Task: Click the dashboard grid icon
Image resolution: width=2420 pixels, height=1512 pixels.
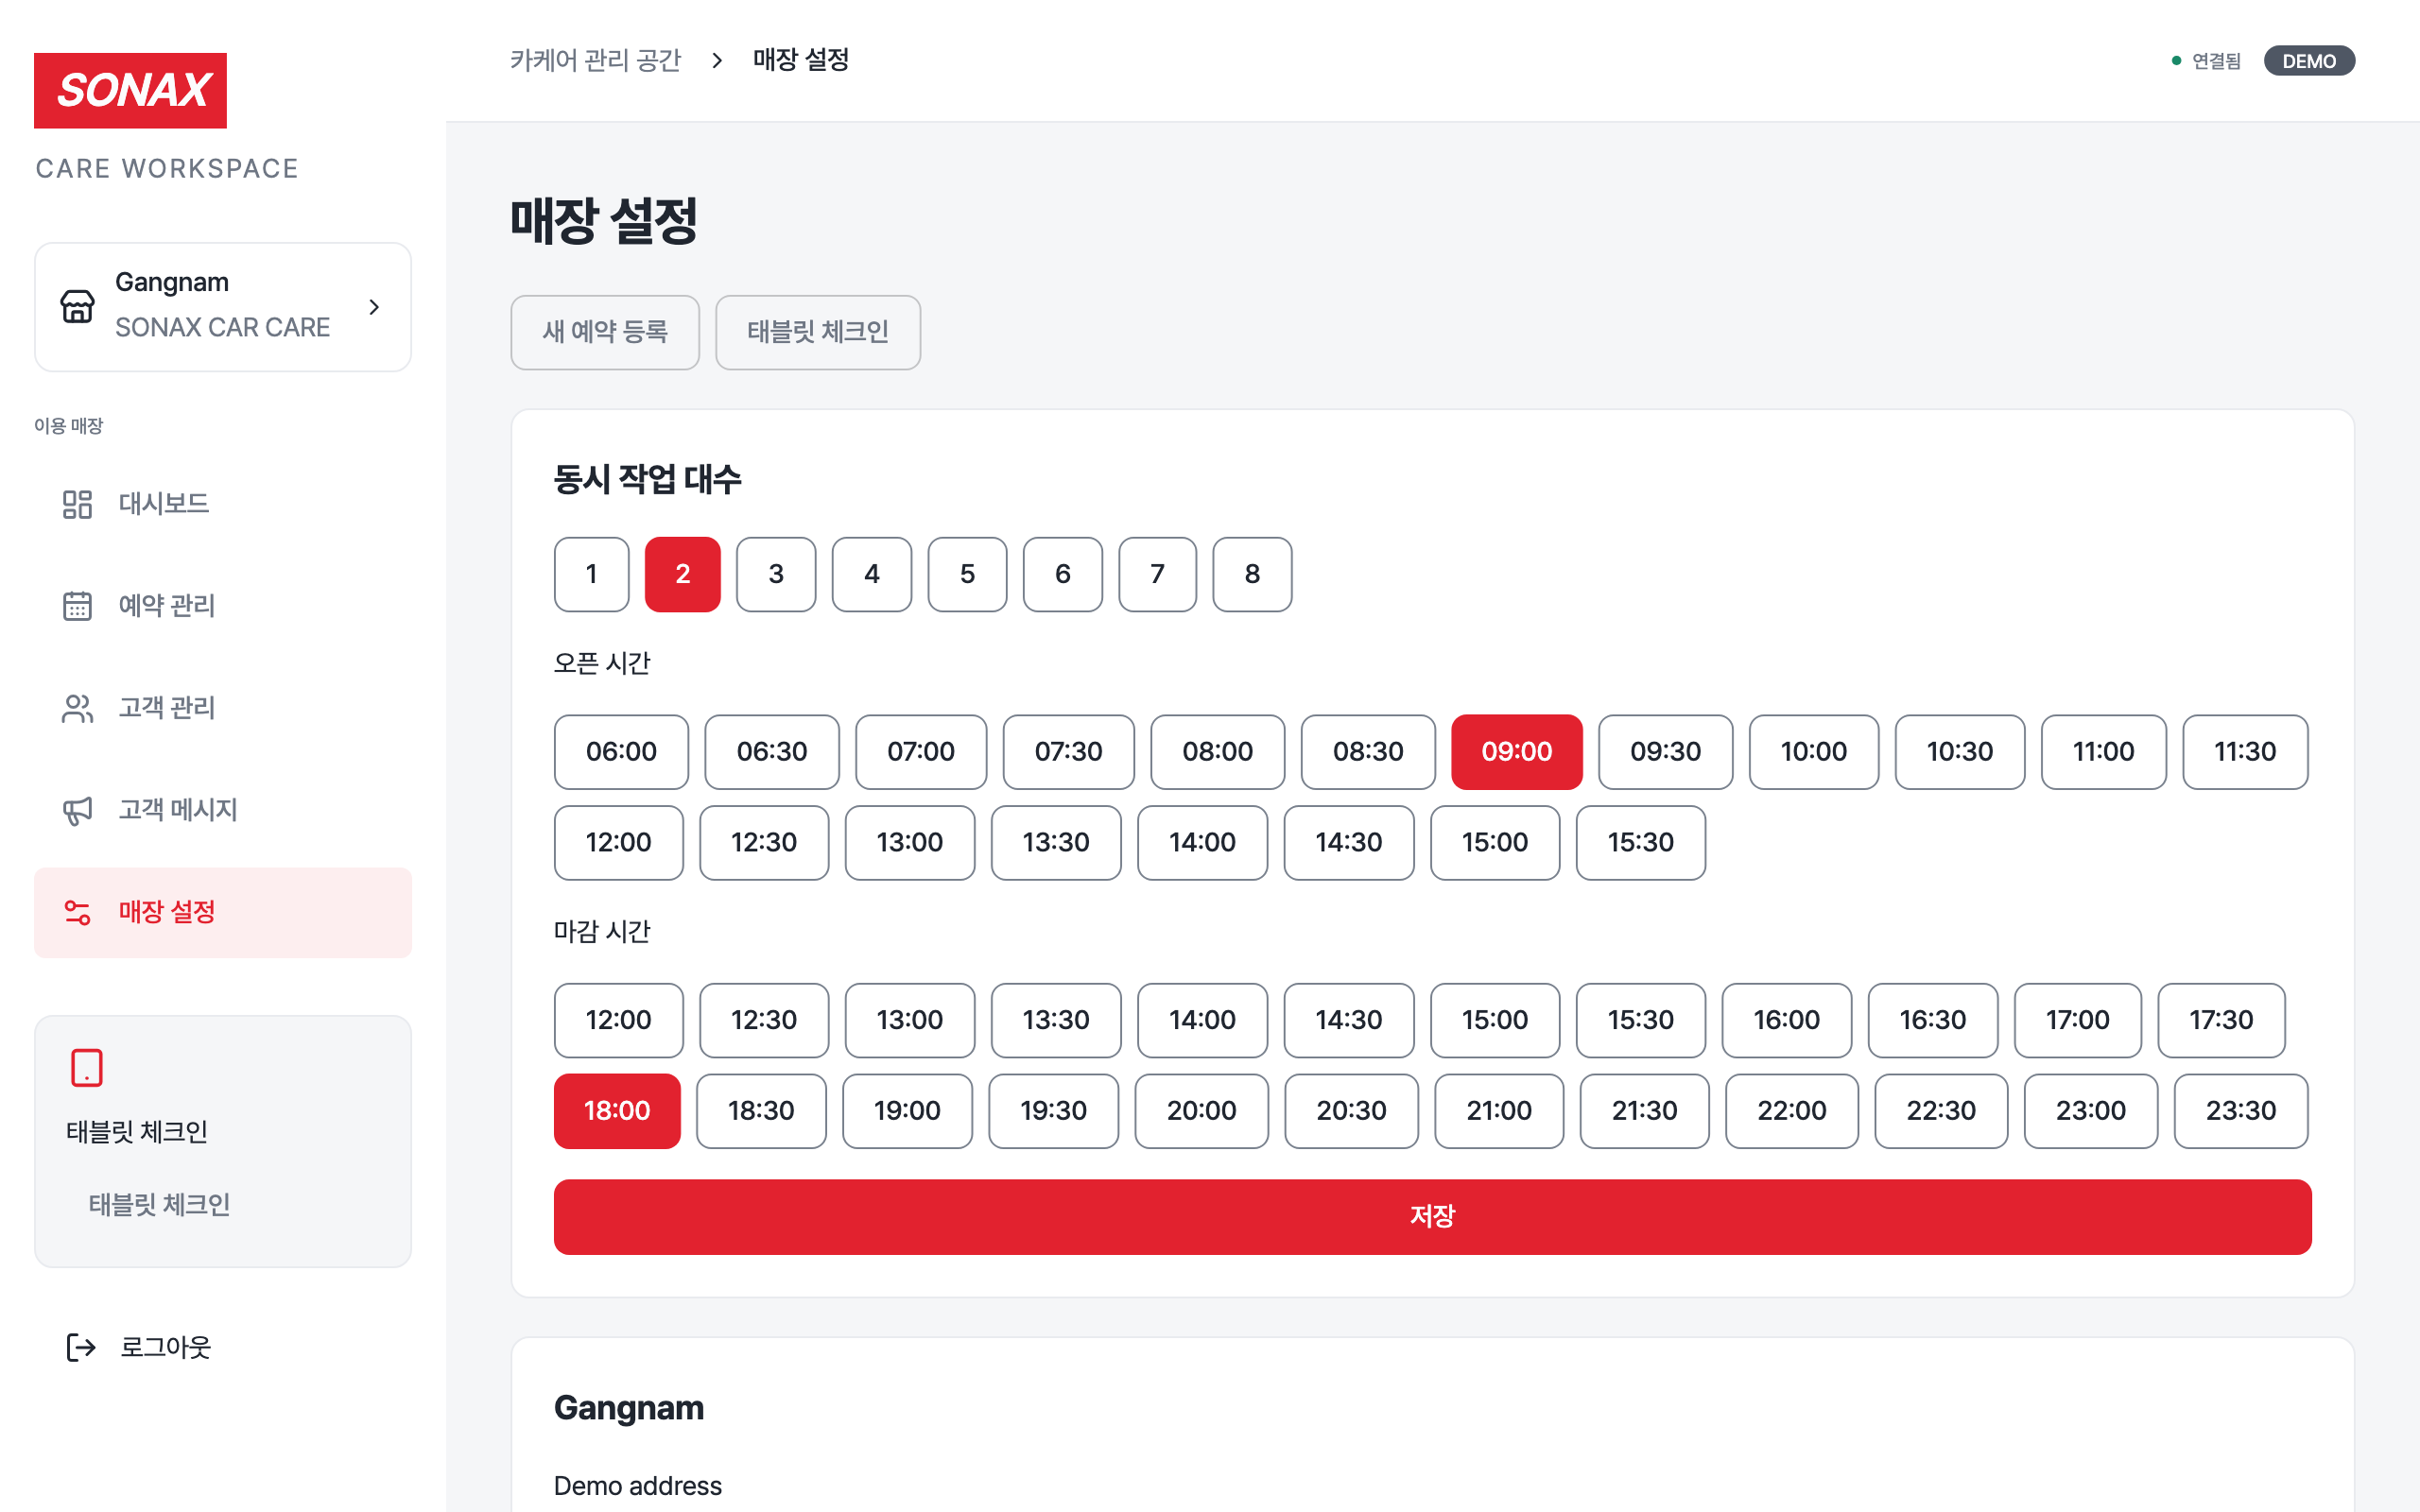Action: pos(77,504)
